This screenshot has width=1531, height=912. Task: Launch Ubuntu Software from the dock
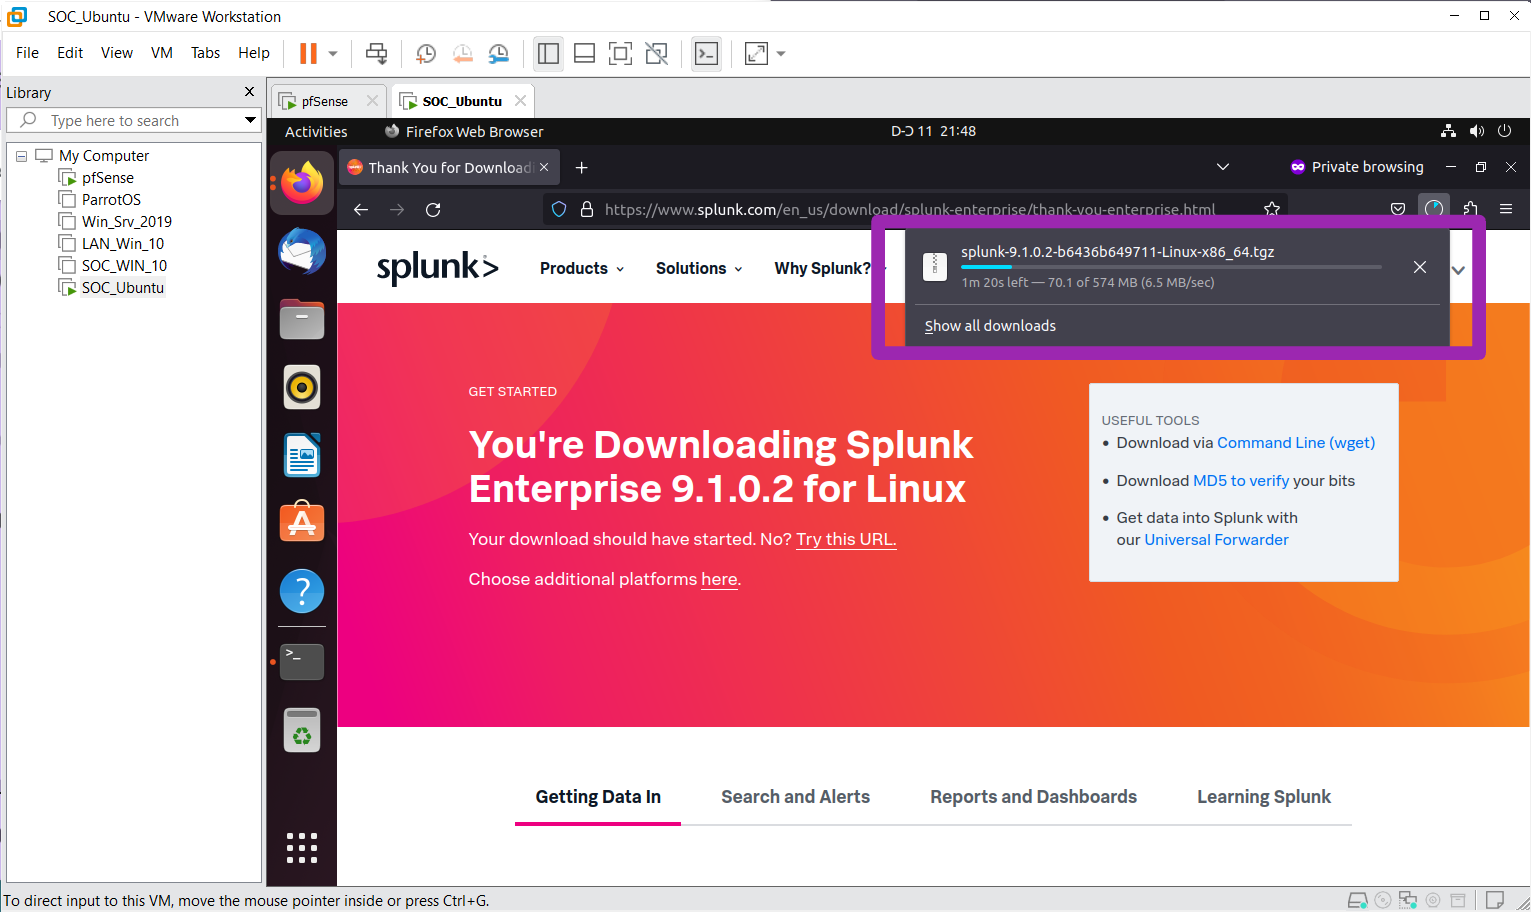(302, 523)
